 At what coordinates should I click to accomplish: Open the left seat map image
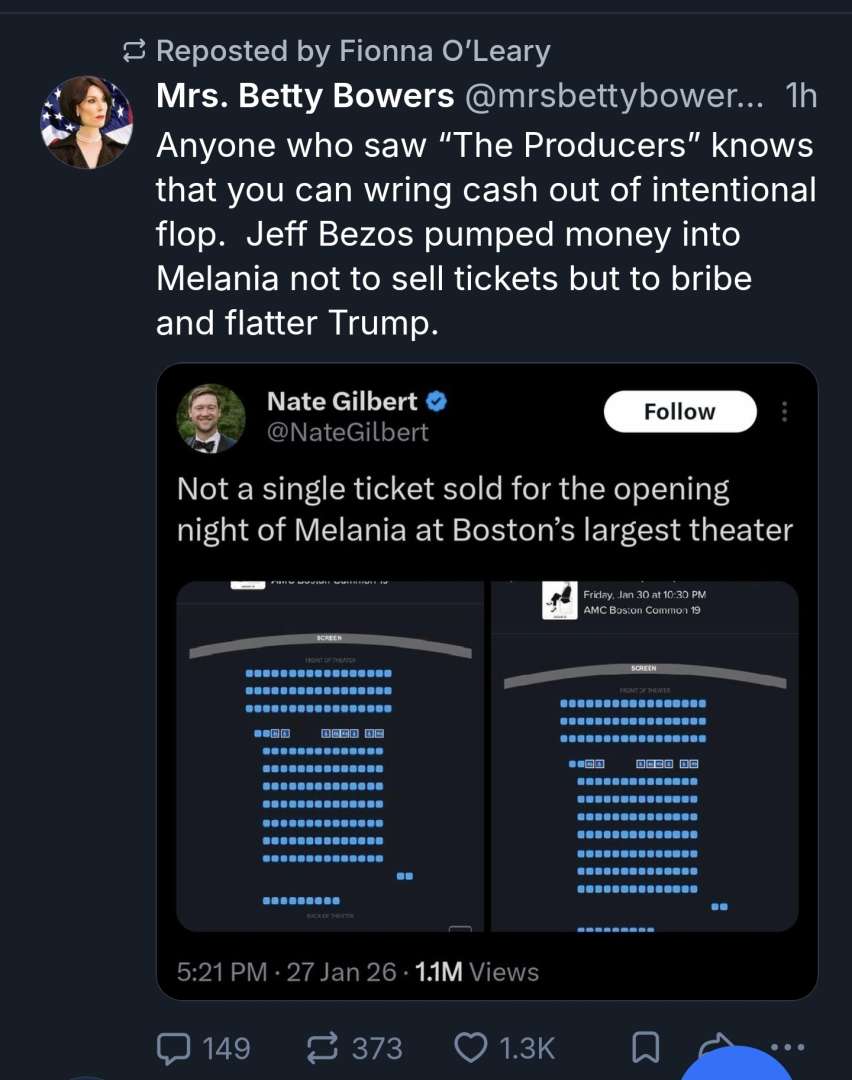click(x=329, y=756)
